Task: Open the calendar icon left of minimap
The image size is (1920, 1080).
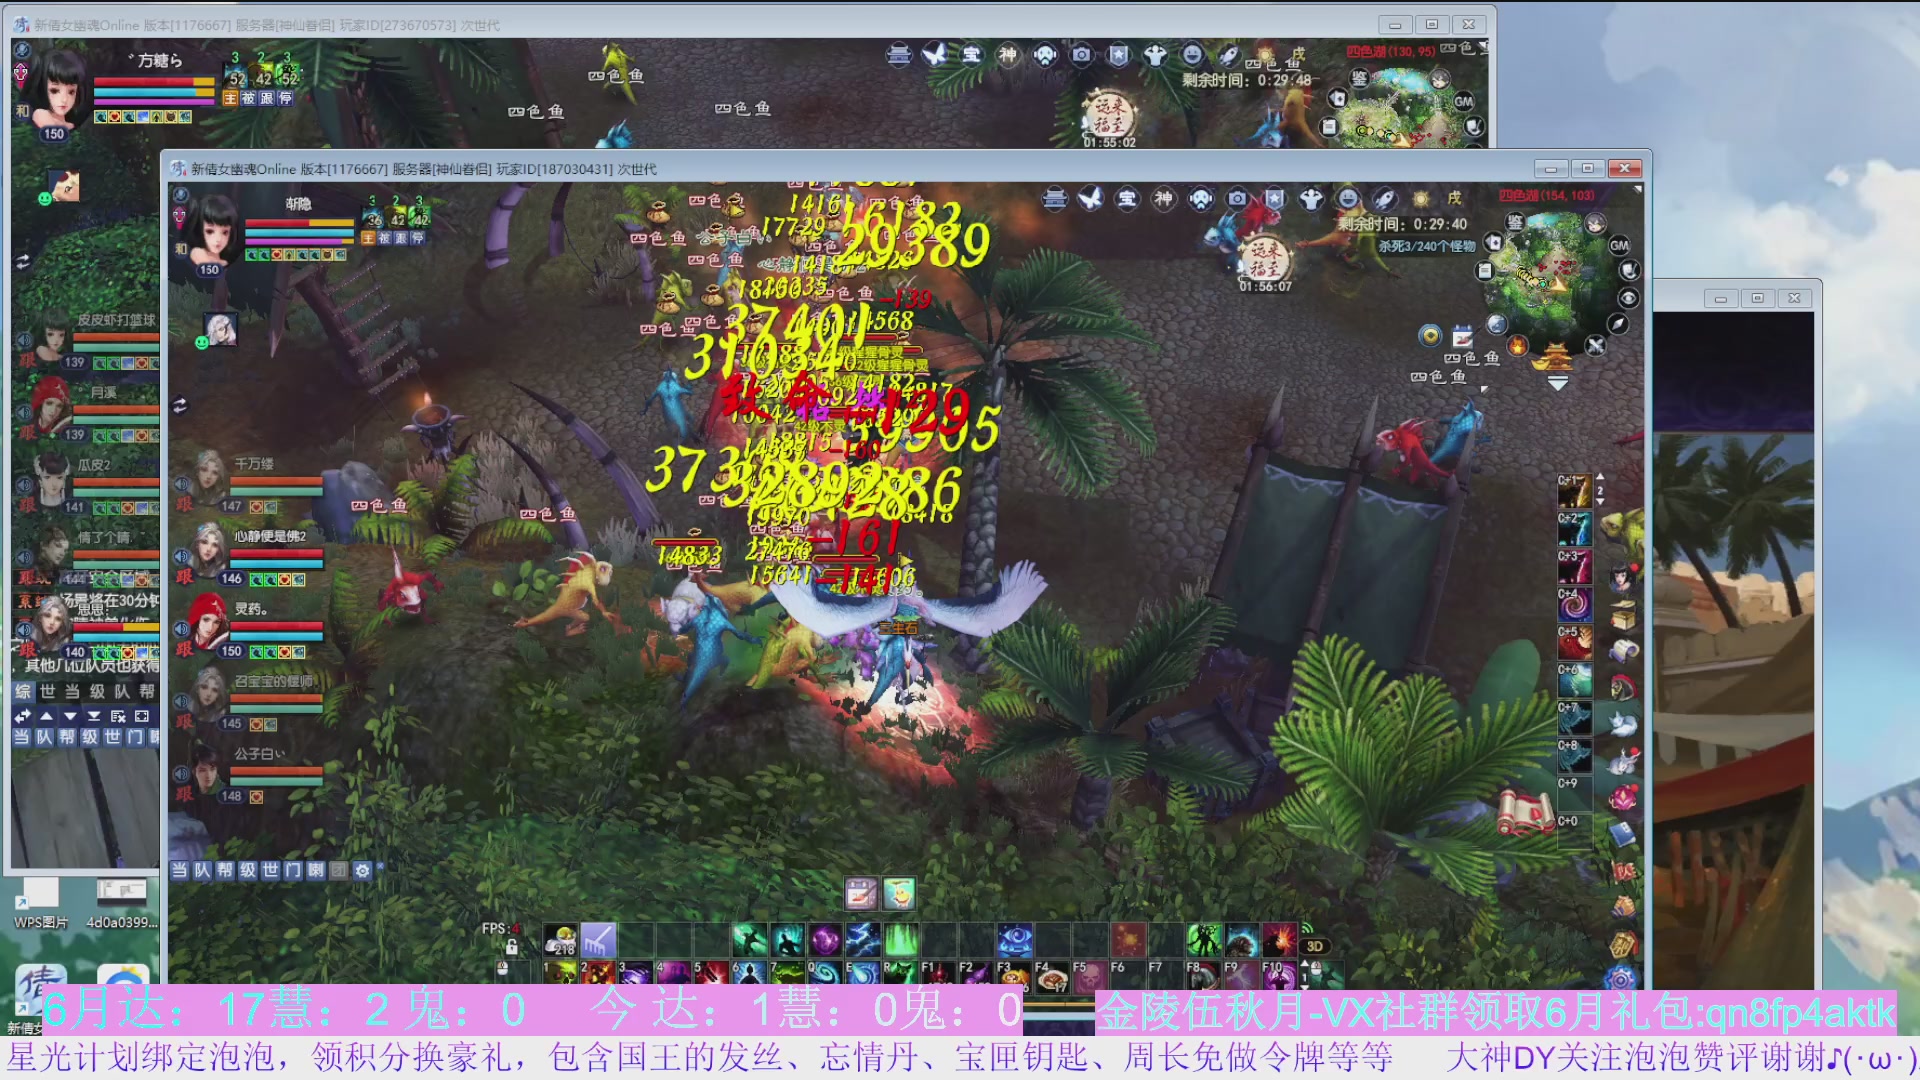Action: (x=1463, y=336)
